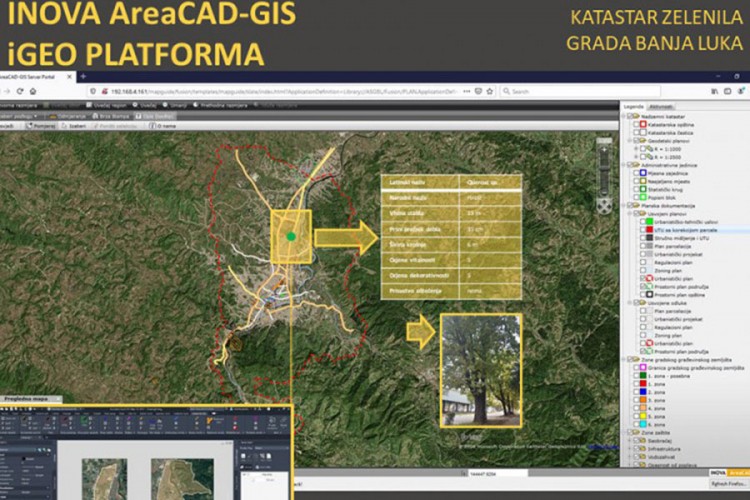This screenshot has width=750, height=500.
Task: Open the browser library icon
Action: (715, 91)
